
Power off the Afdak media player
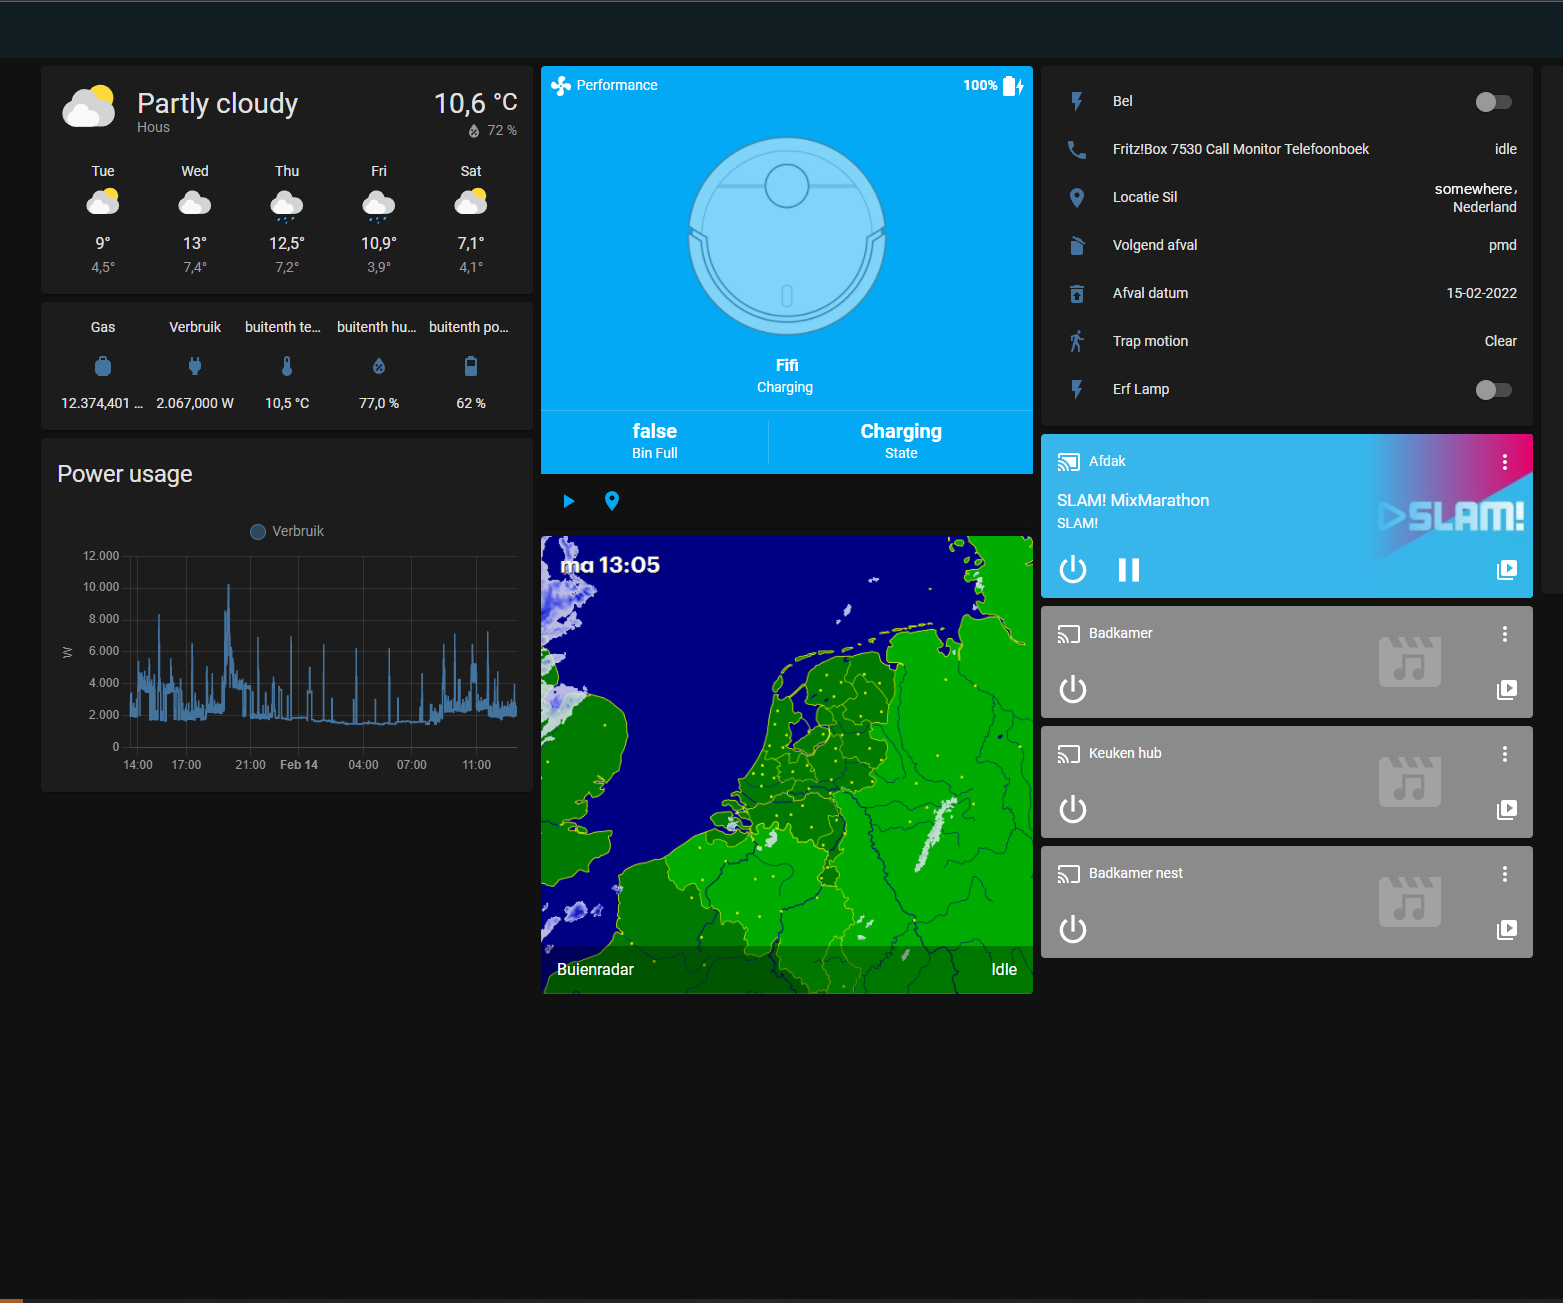tap(1072, 570)
